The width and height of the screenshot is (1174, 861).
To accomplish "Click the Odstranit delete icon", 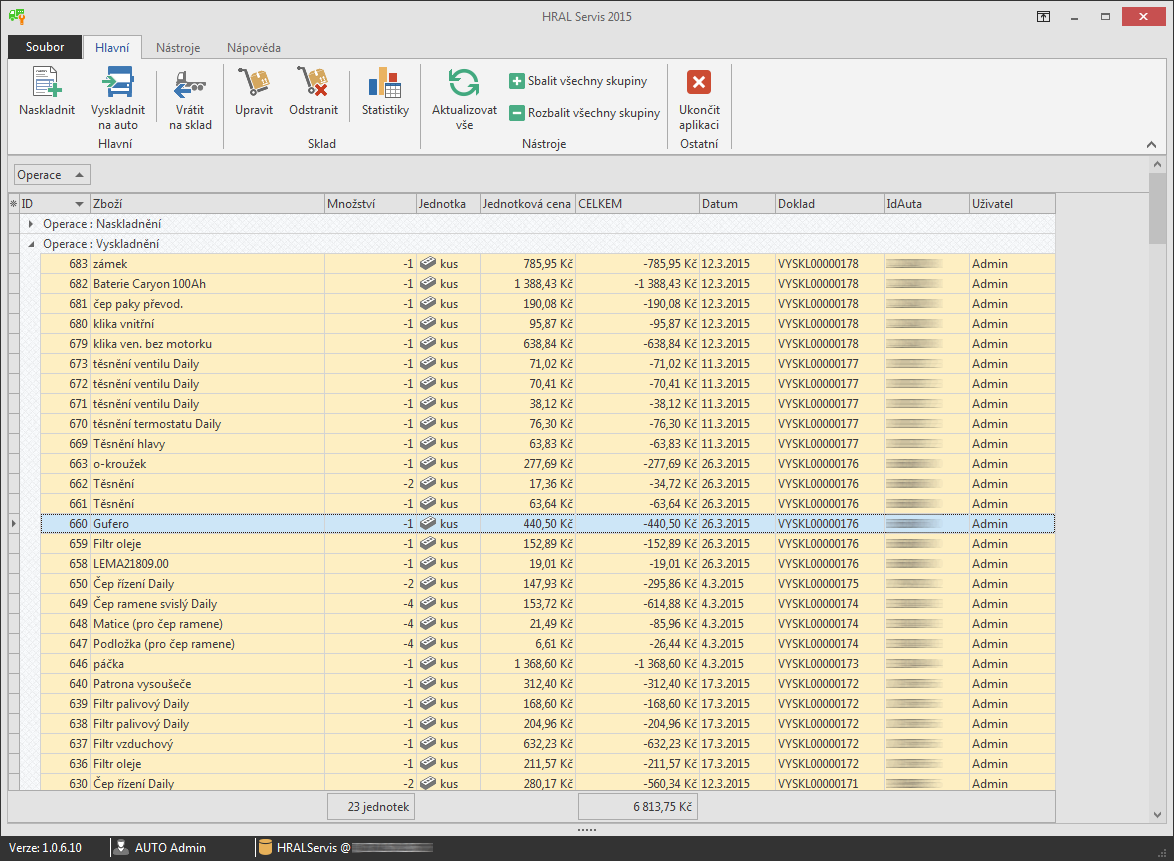I will [313, 83].
